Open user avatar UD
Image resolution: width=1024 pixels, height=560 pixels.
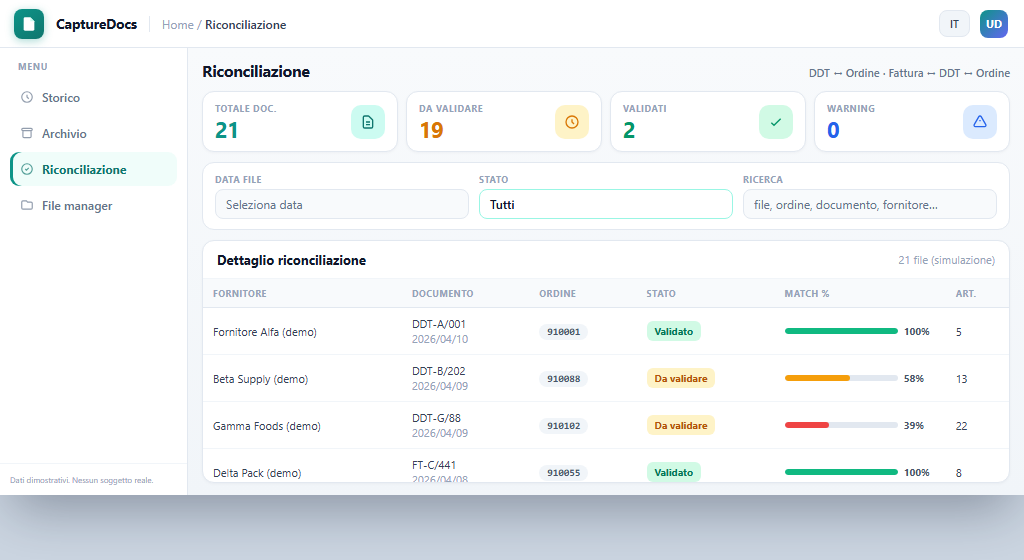click(x=993, y=24)
